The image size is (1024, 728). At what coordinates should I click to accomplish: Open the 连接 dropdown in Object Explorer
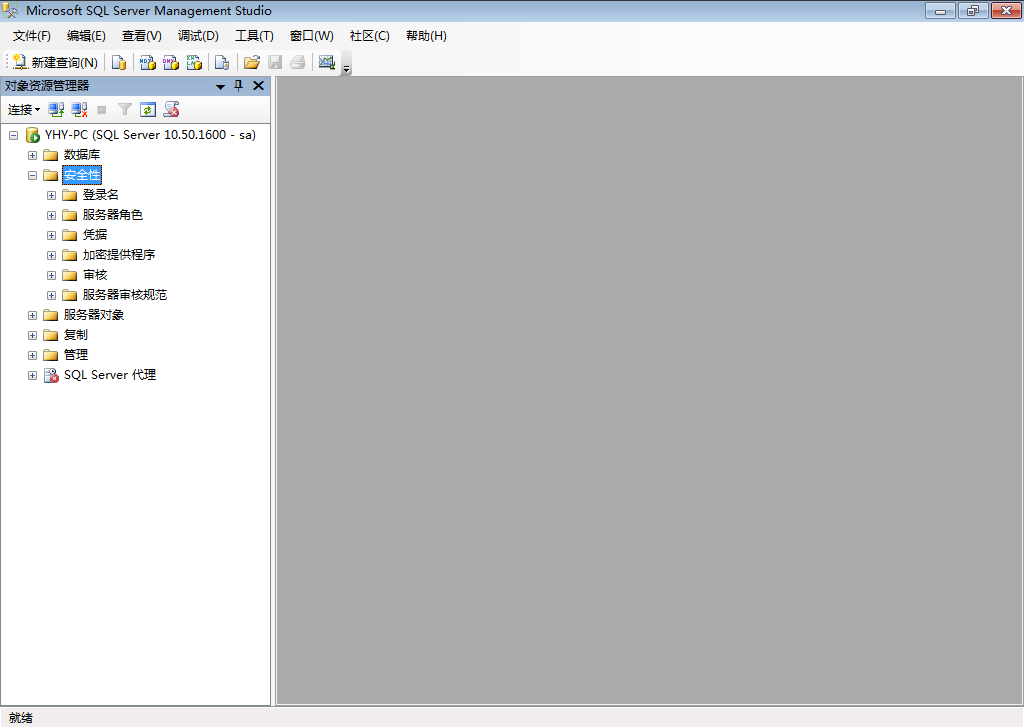click(24, 110)
